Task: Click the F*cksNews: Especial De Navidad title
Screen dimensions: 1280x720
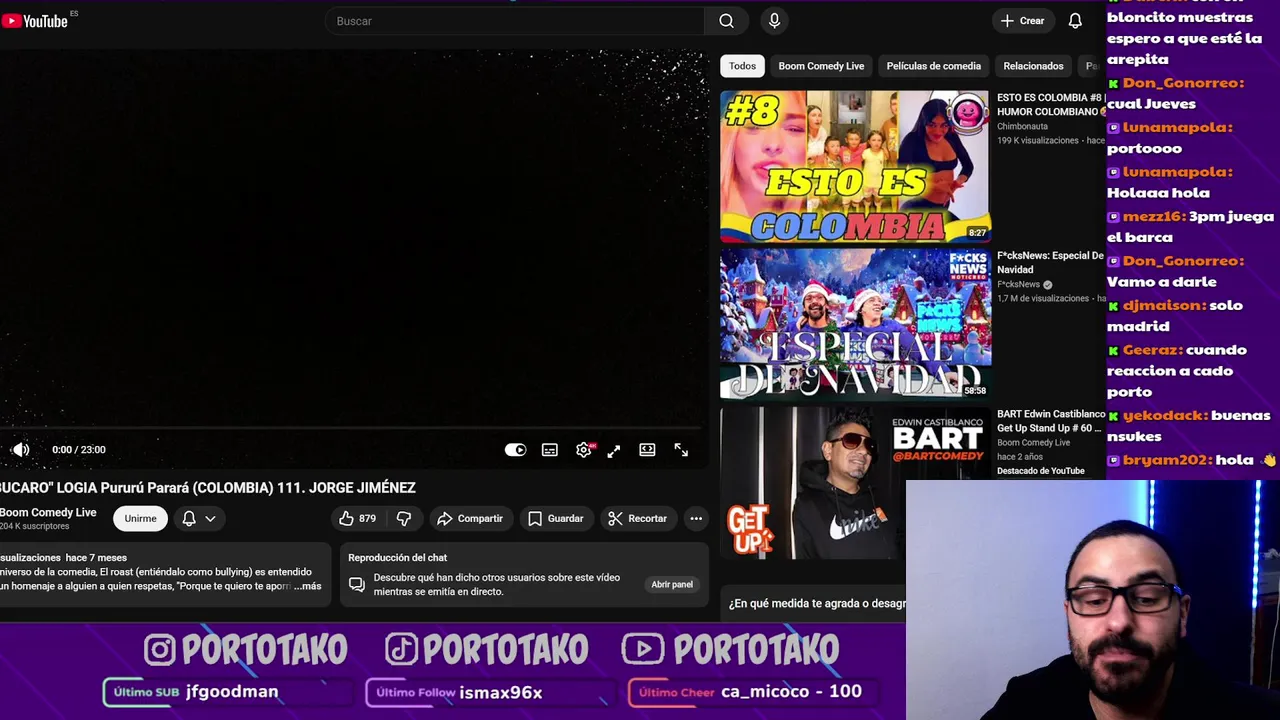Action: [x=1050, y=262]
